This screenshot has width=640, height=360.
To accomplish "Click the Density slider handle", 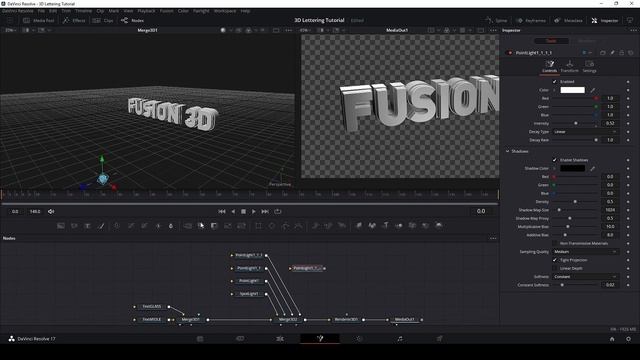I will [x=575, y=202].
